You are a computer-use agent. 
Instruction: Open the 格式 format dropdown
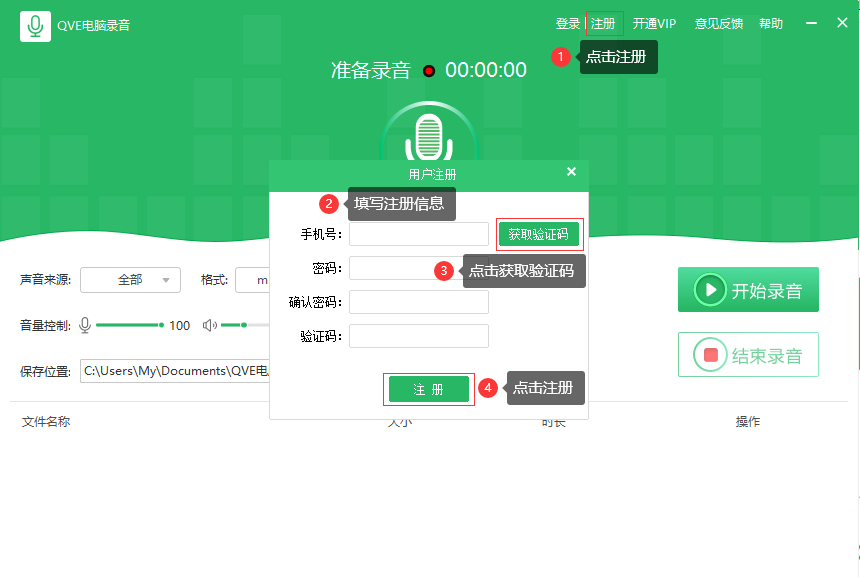point(252,280)
